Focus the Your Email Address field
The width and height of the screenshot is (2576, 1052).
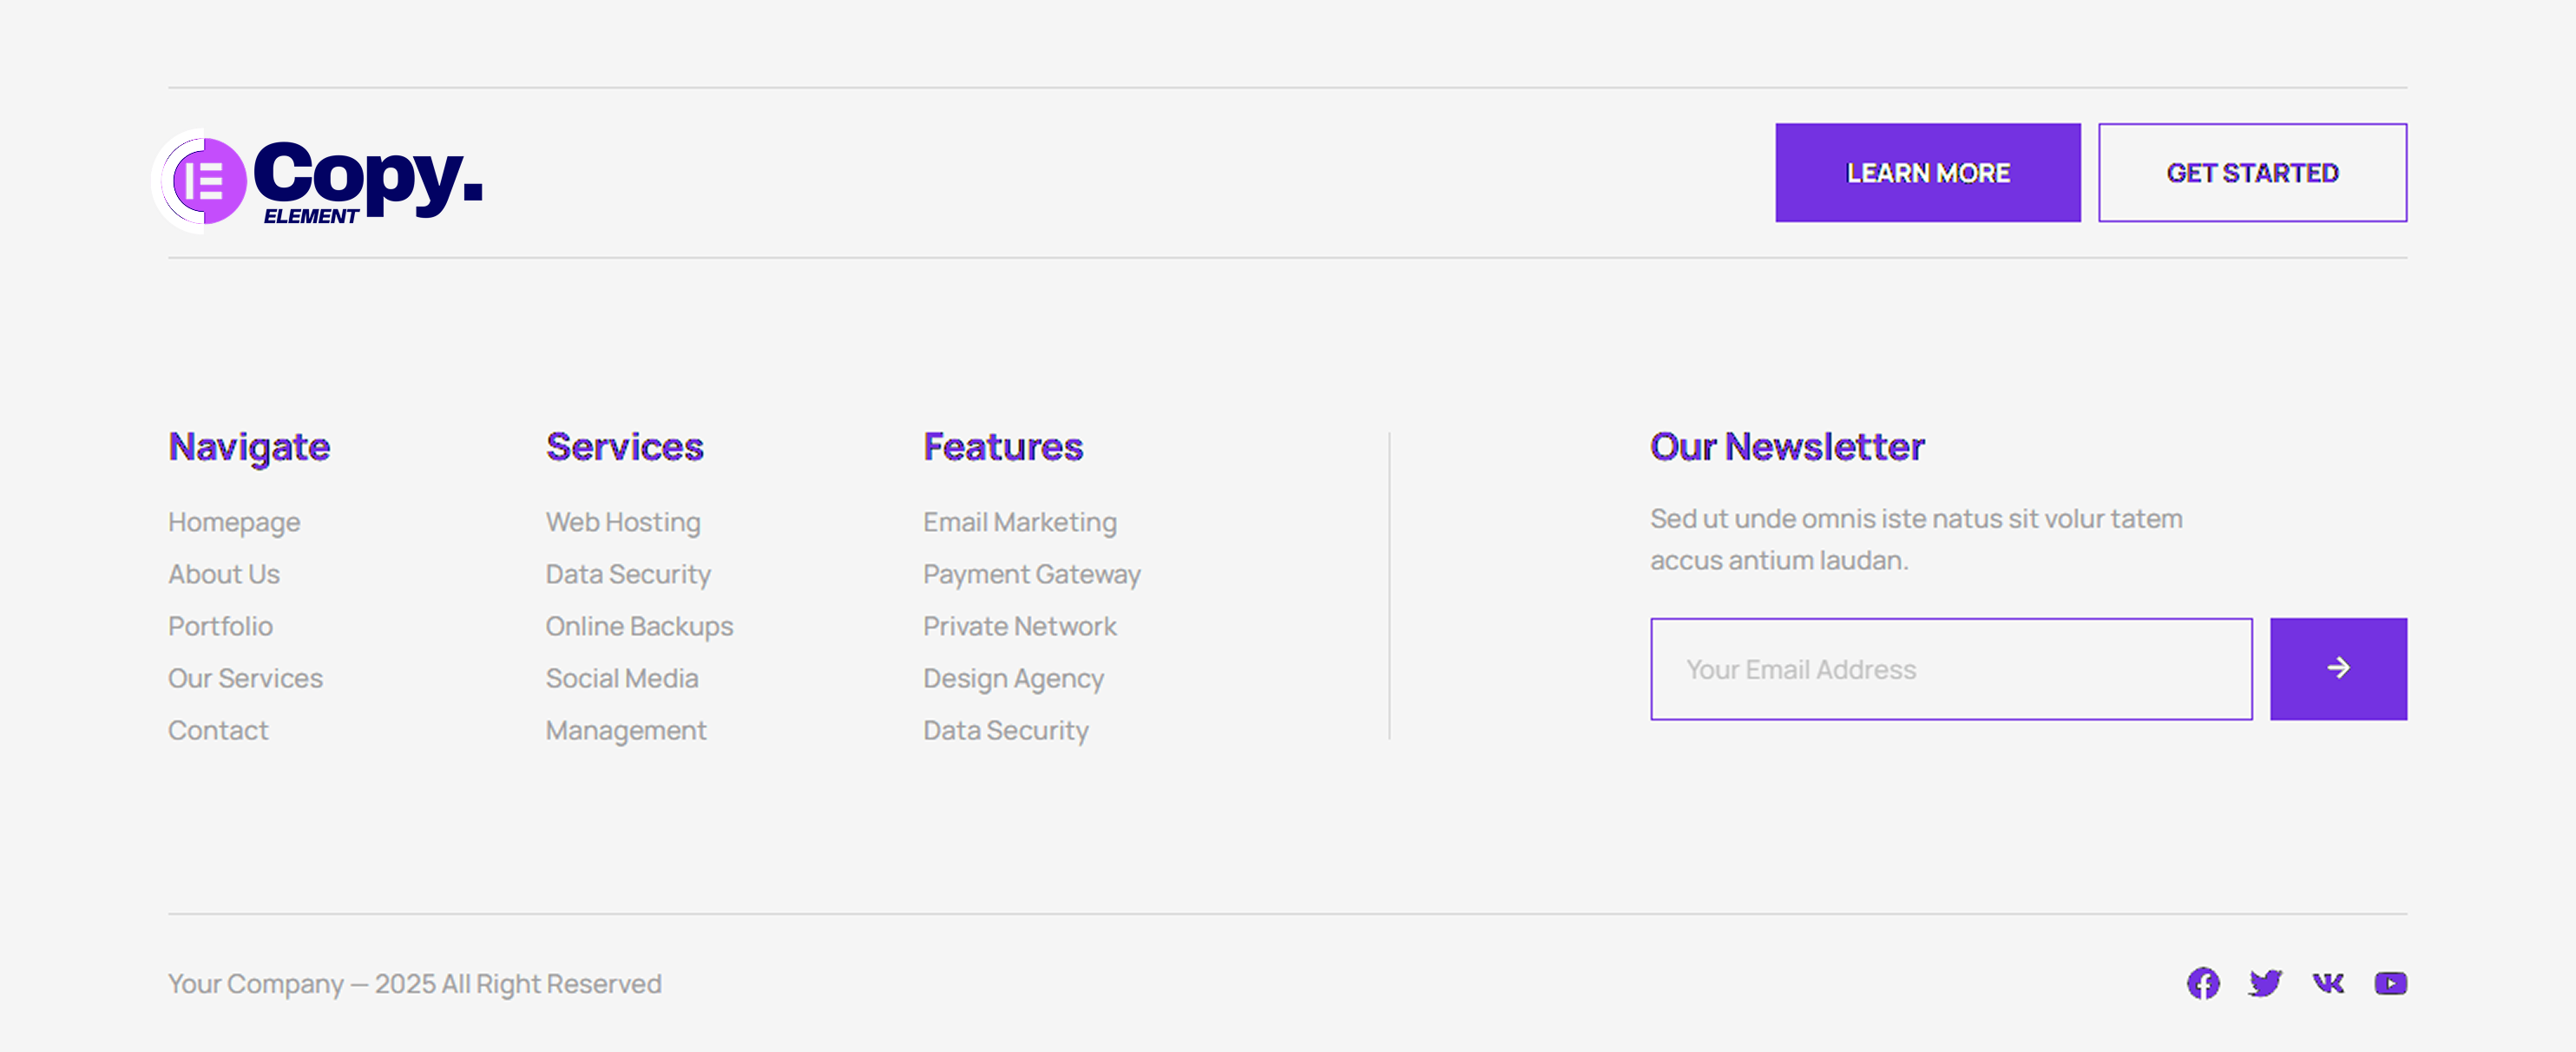point(1950,668)
